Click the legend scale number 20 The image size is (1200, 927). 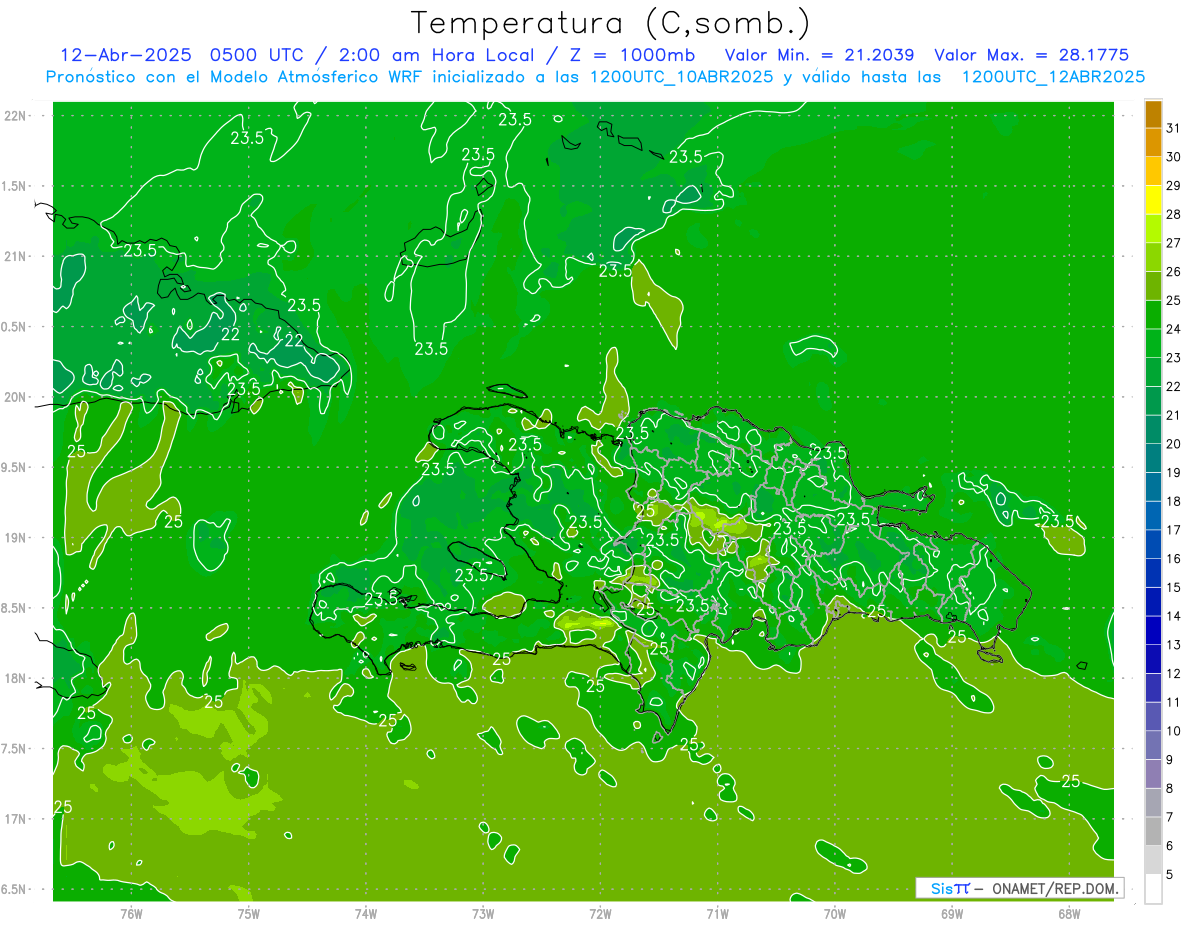tap(1174, 444)
